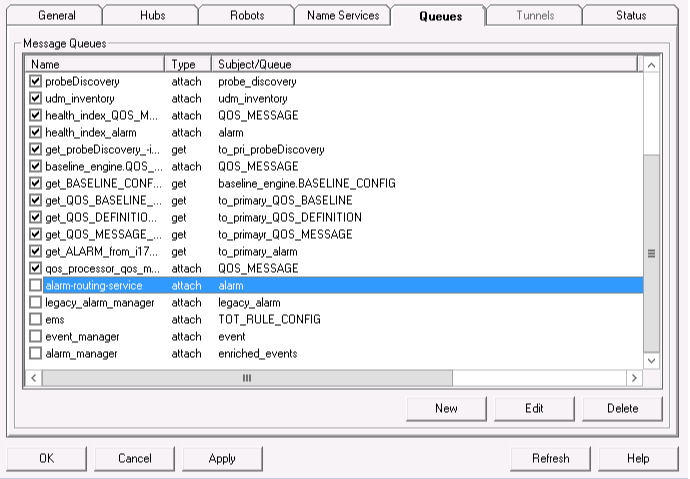Uncheck the probeDiscovery queue checkbox
Viewport: 690px width, 479px height.
36,81
